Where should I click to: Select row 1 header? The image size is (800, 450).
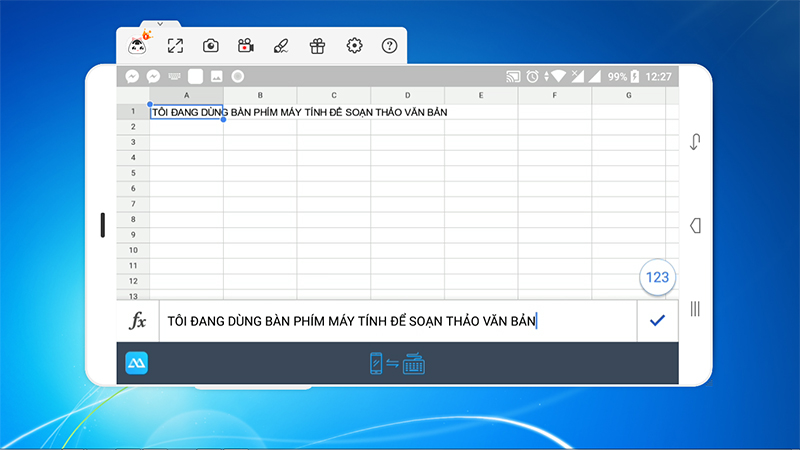tap(133, 112)
